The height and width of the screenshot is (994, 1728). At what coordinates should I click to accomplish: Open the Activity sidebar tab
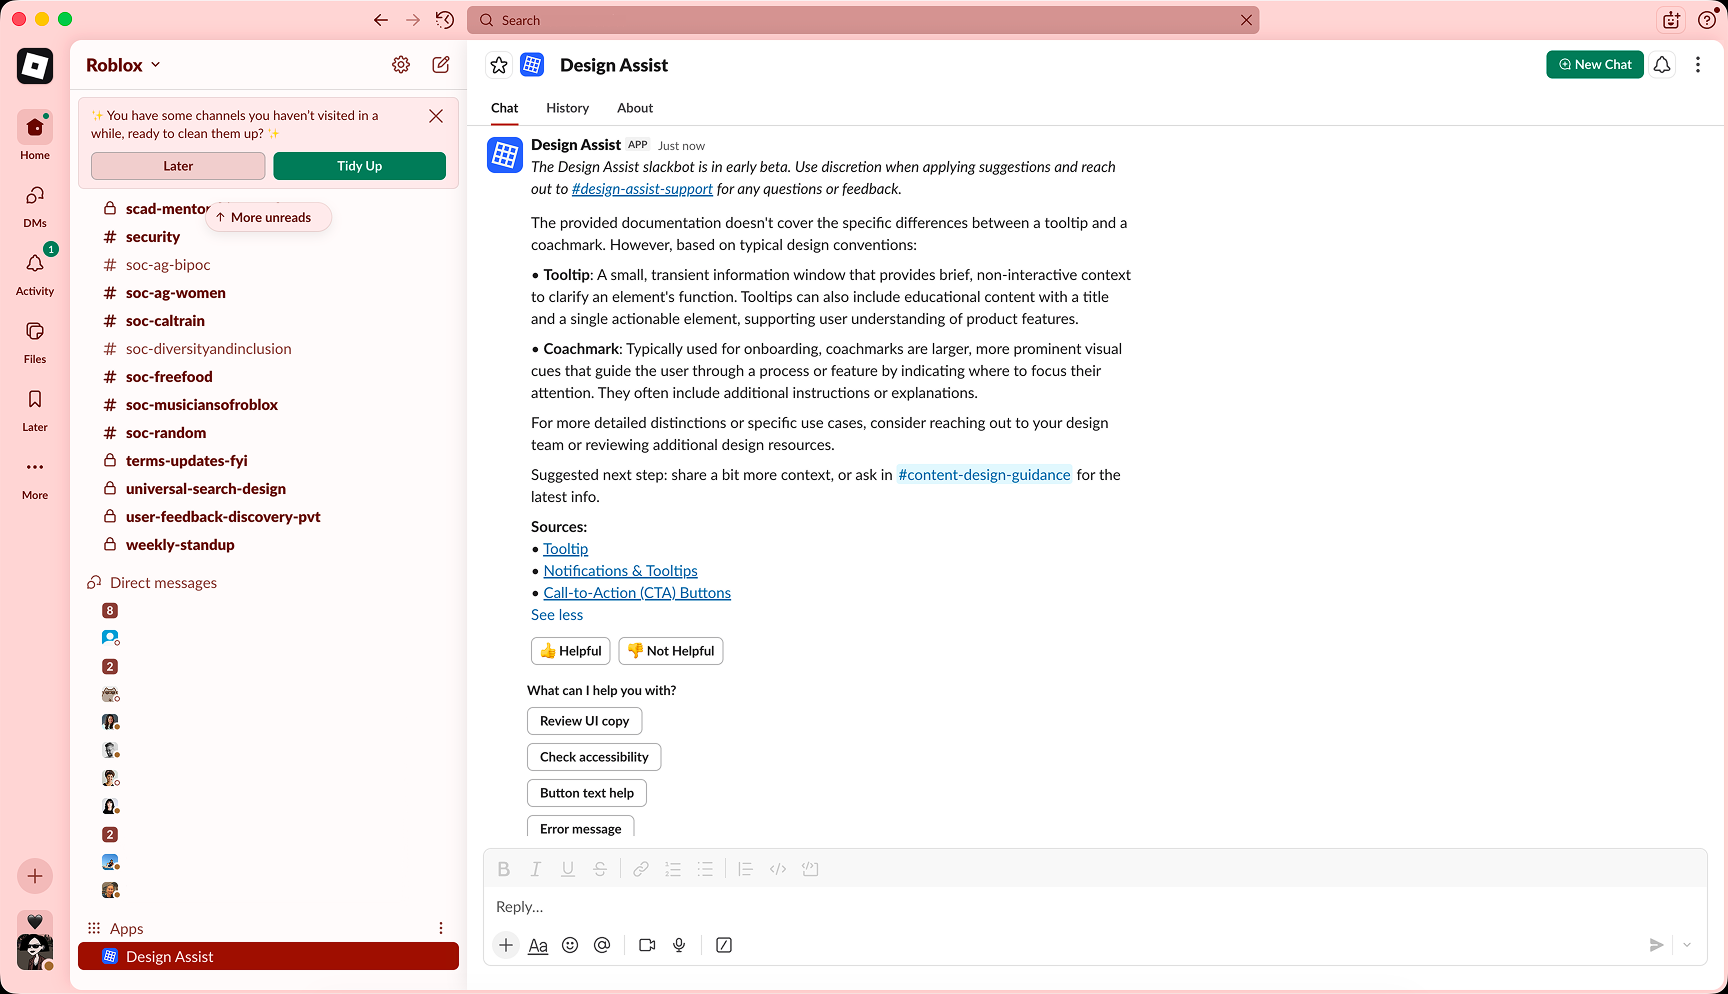[35, 273]
